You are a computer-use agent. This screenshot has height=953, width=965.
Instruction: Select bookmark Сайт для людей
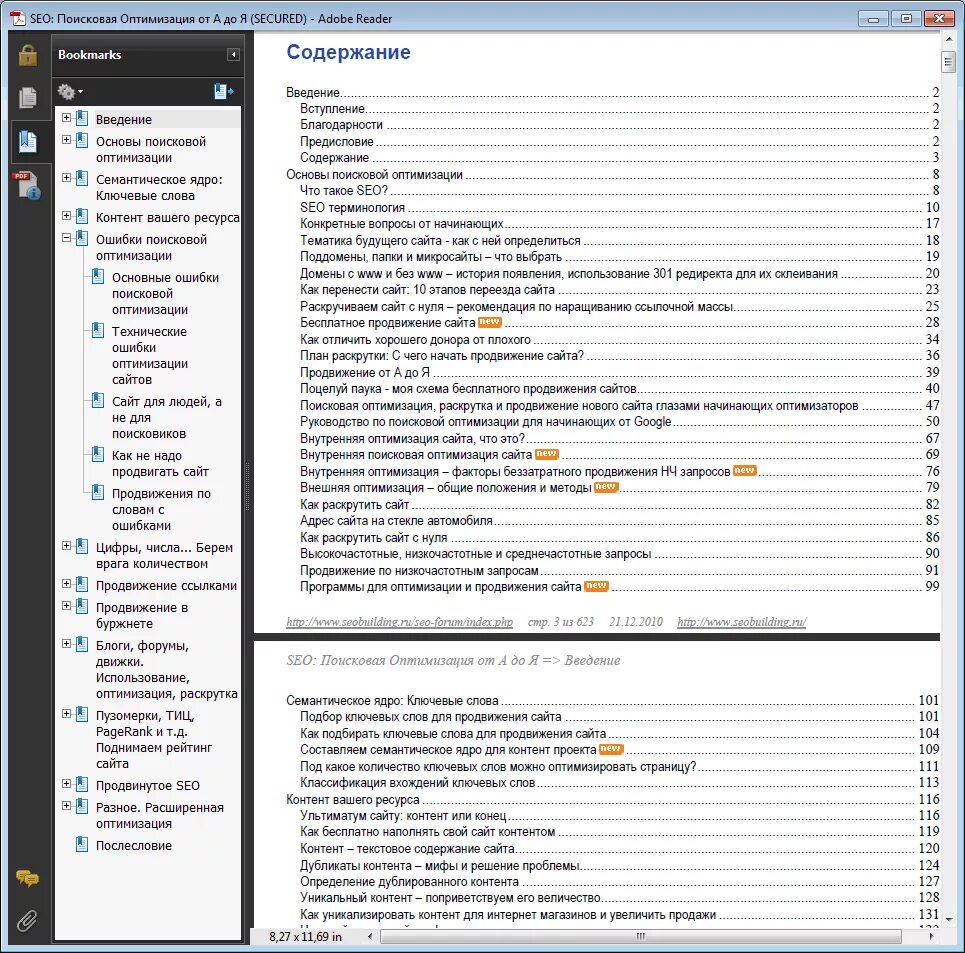(166, 418)
